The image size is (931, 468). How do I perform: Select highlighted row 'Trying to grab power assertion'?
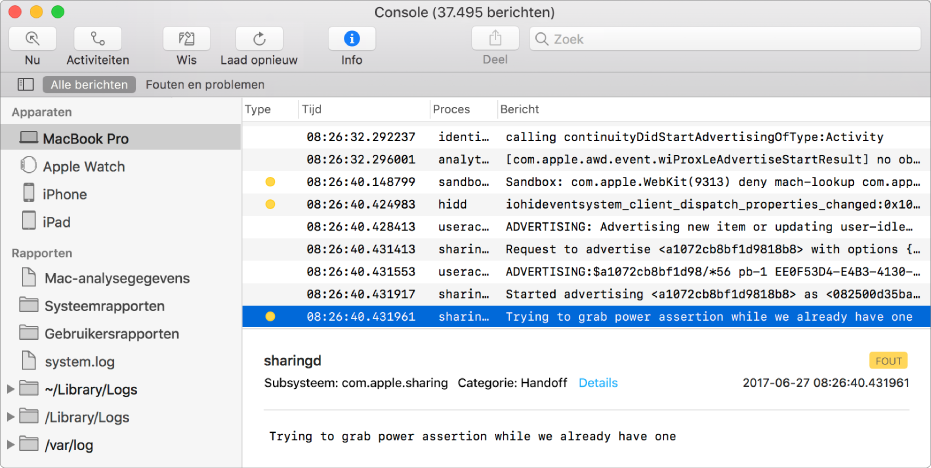pyautogui.click(x=587, y=317)
